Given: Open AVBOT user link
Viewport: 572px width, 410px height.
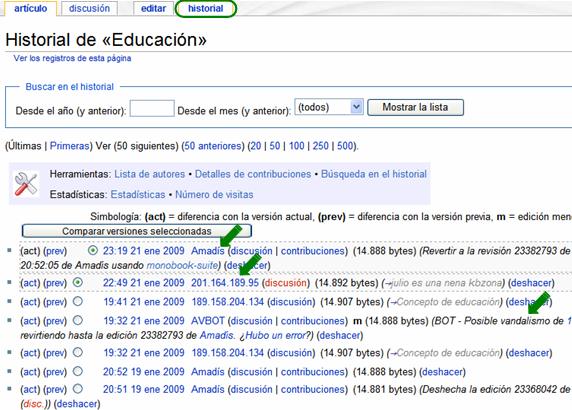Looking at the screenshot, I should pyautogui.click(x=208, y=321).
